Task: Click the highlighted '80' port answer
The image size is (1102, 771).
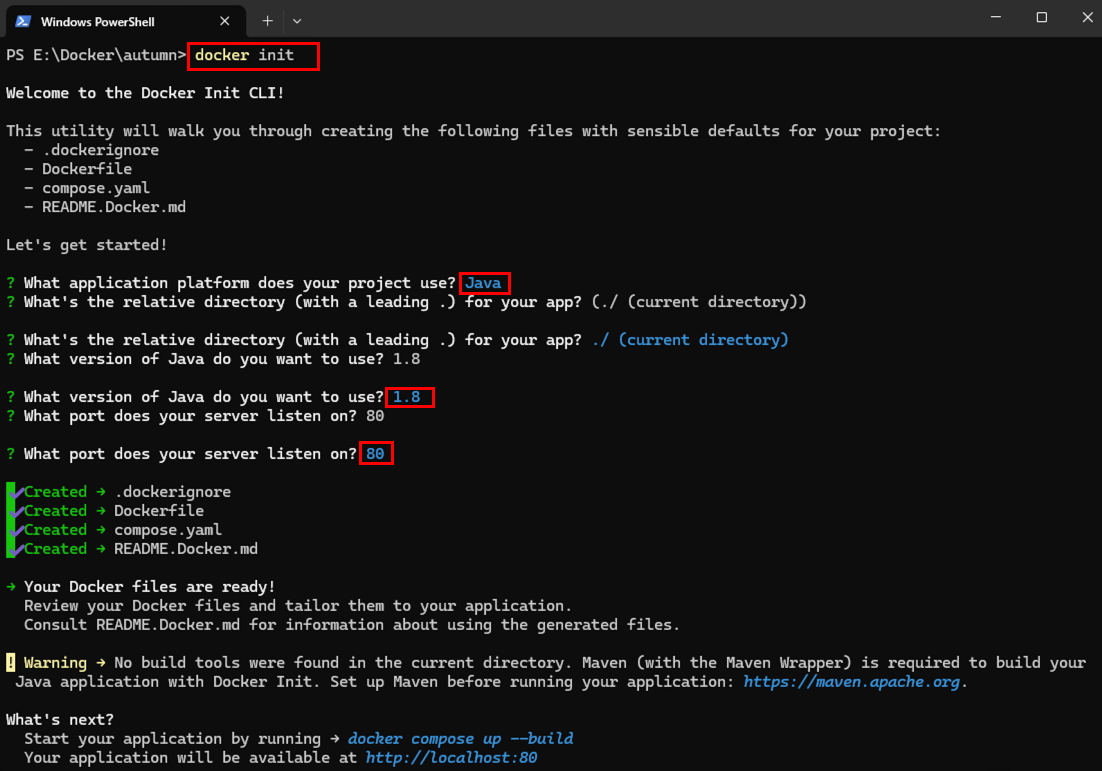Action: click(x=375, y=454)
